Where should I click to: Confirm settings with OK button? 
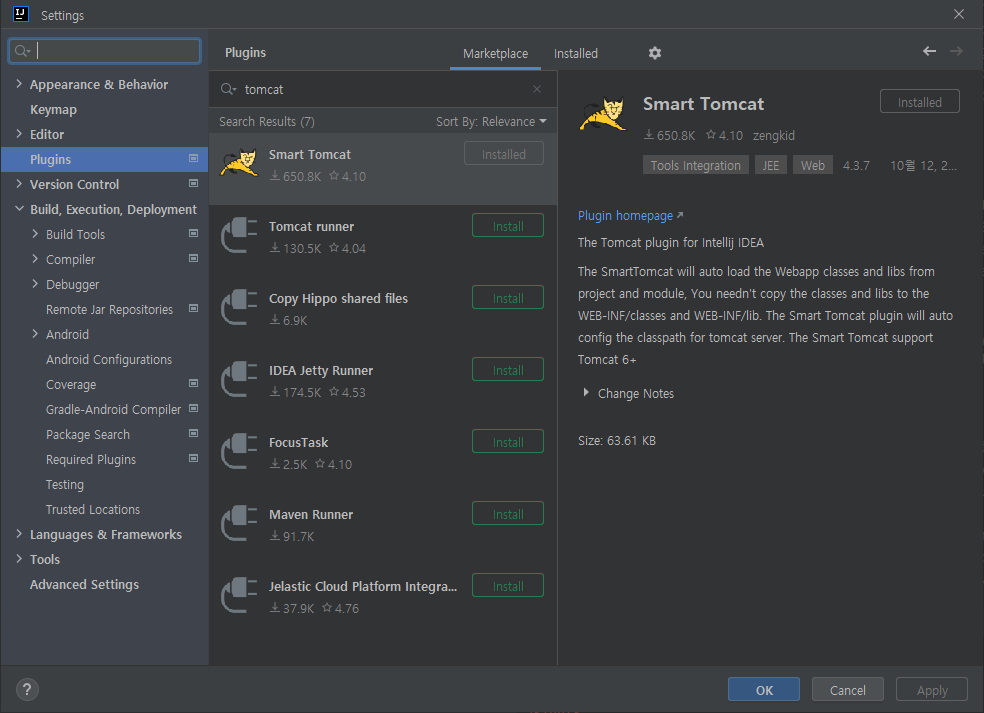(x=764, y=690)
